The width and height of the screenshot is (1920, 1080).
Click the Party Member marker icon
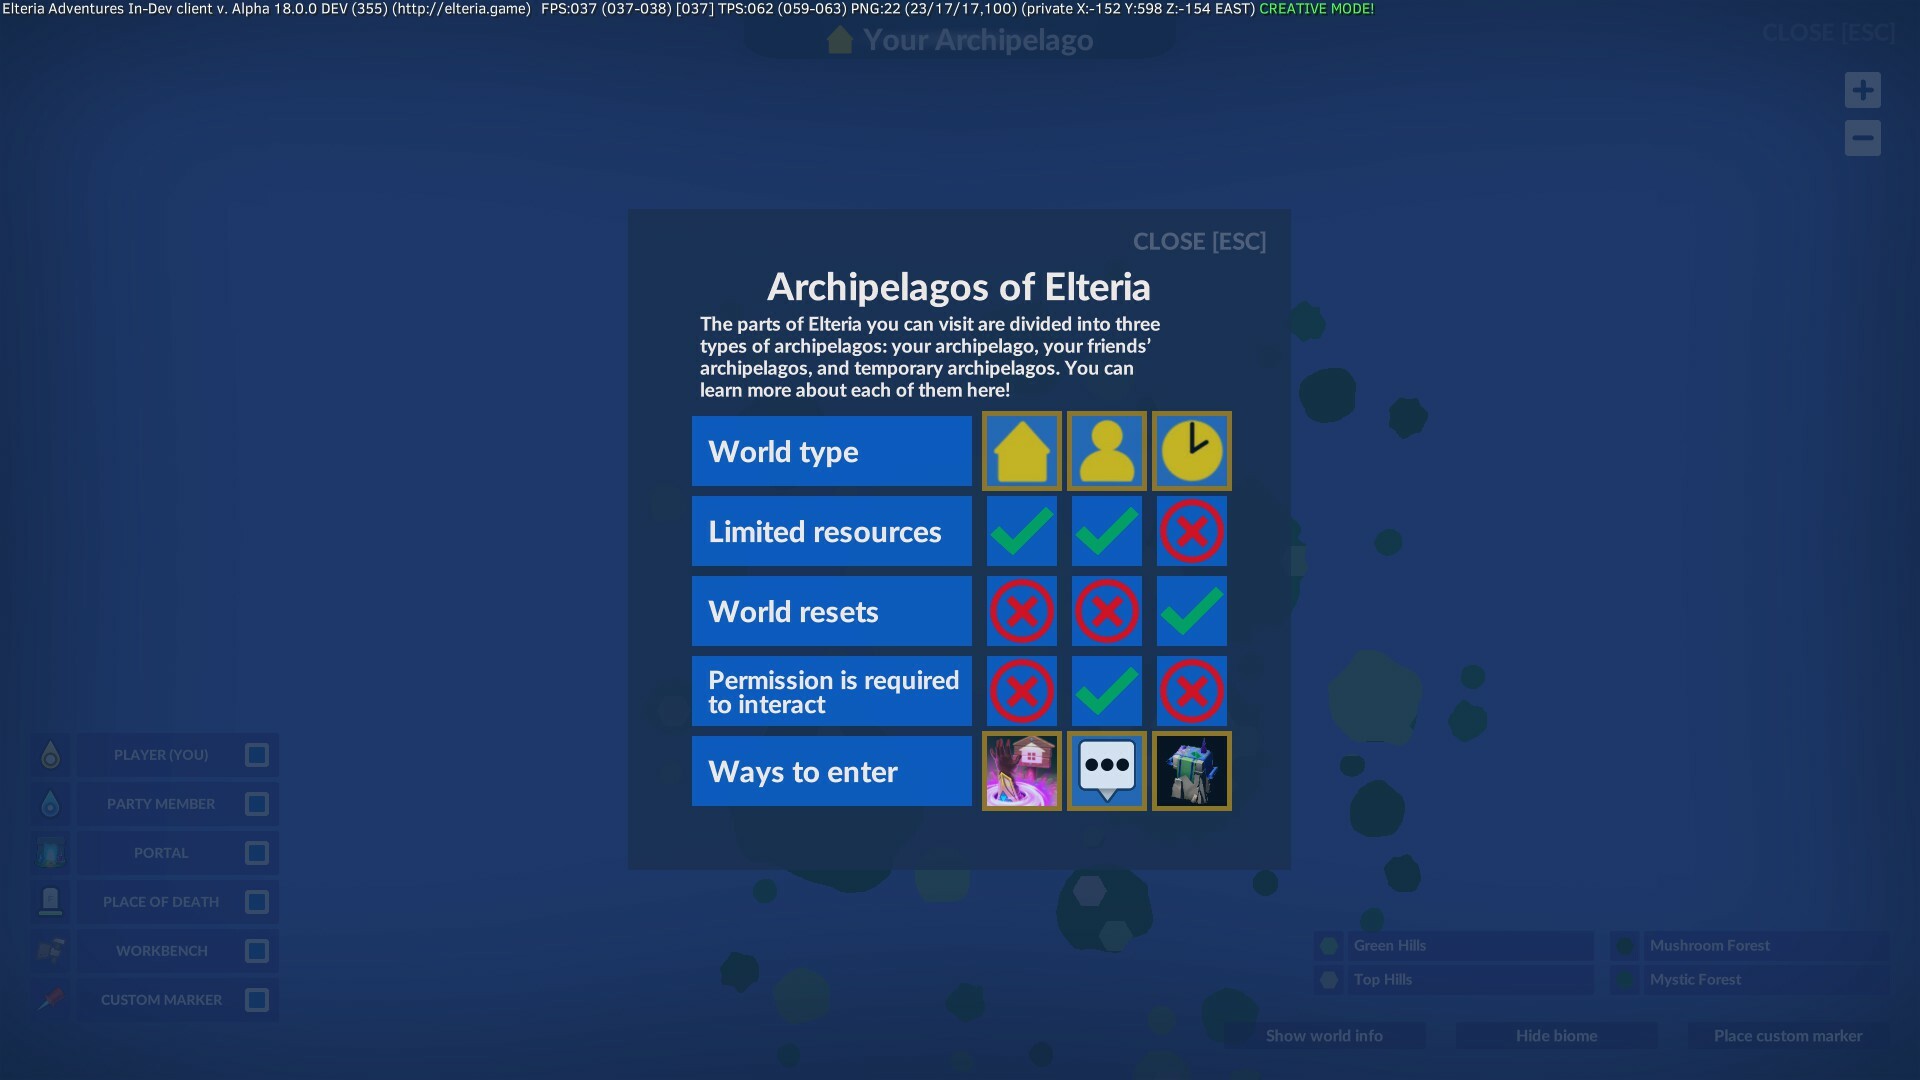click(x=50, y=804)
